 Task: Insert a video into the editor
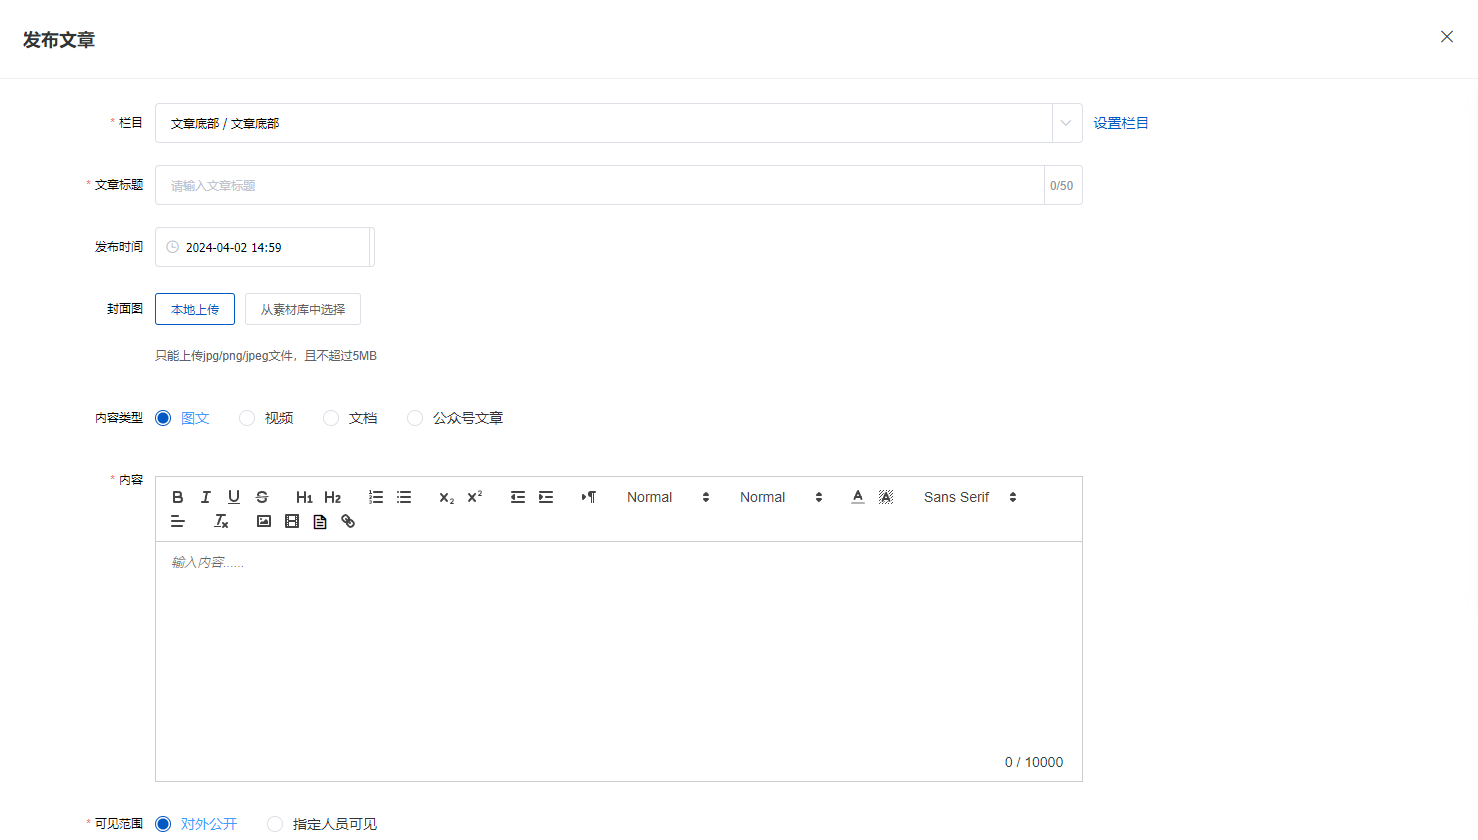(x=292, y=521)
